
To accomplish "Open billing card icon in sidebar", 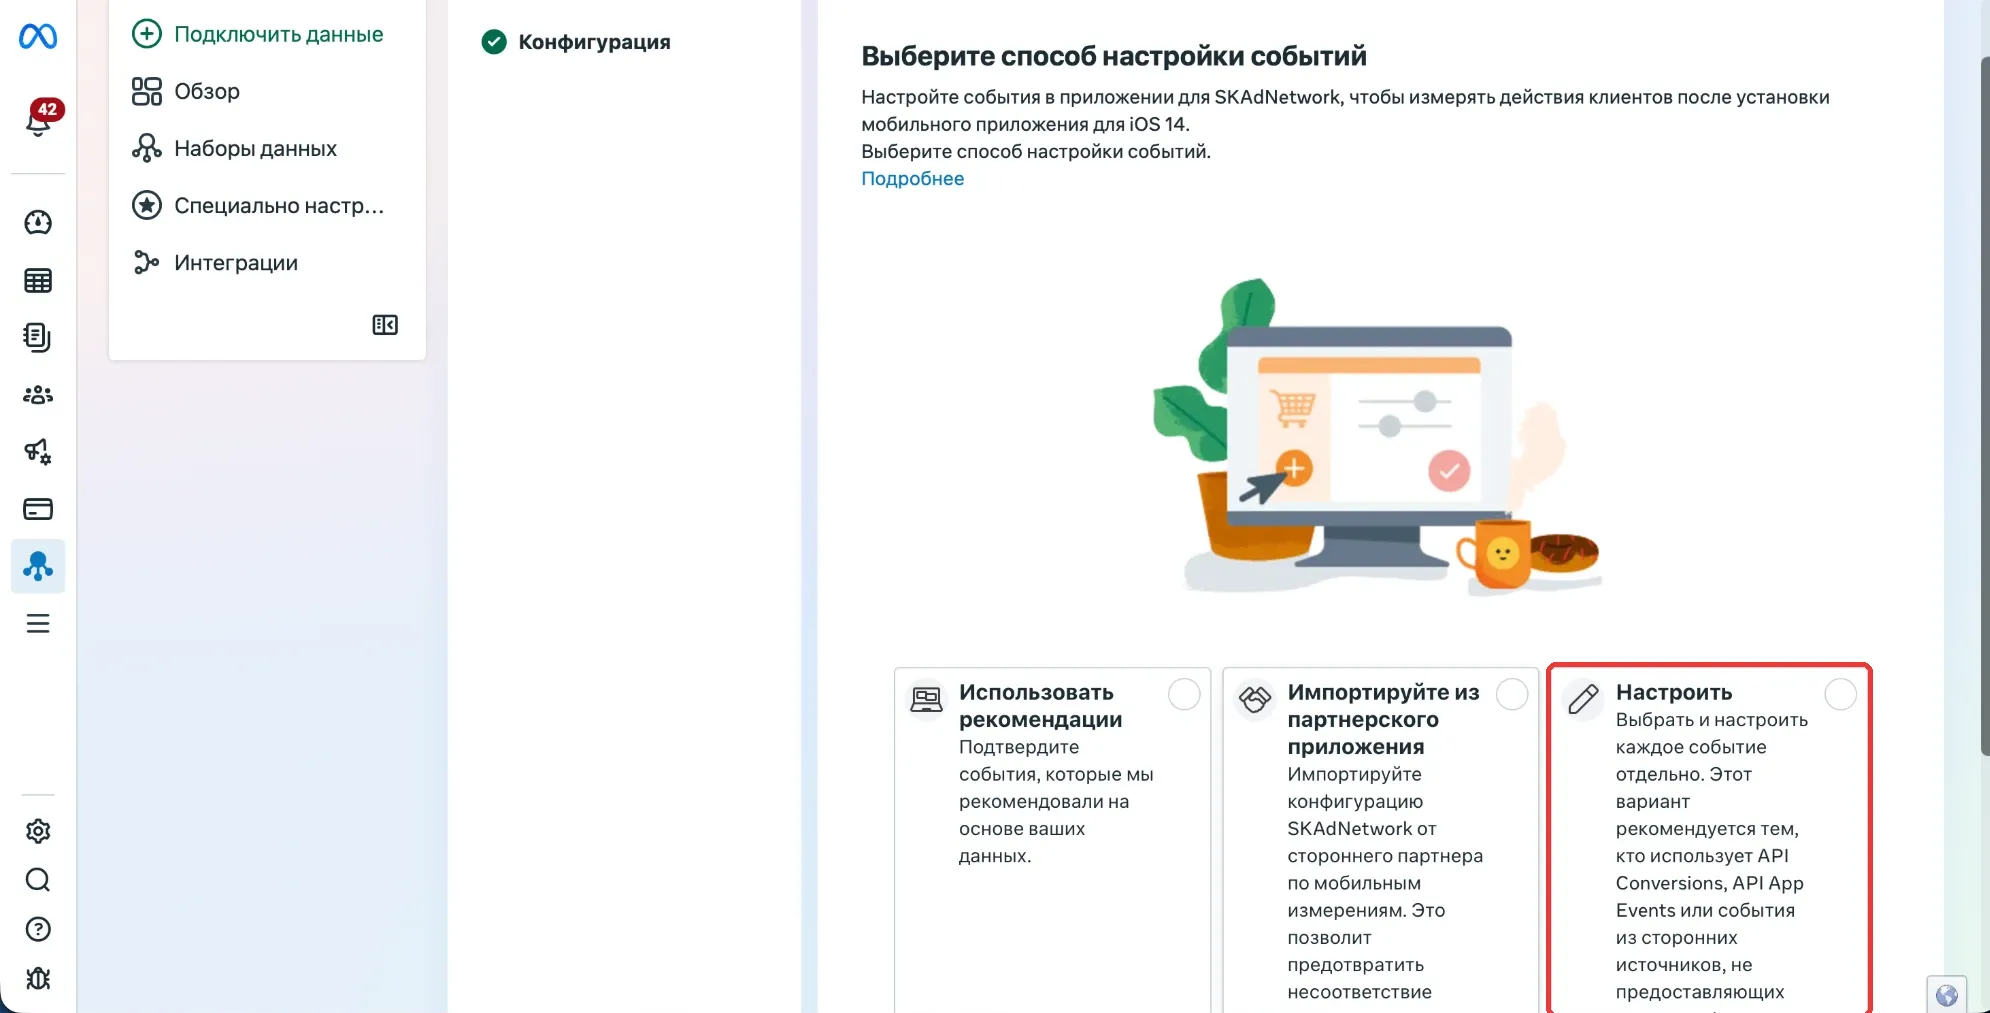I will (38, 509).
